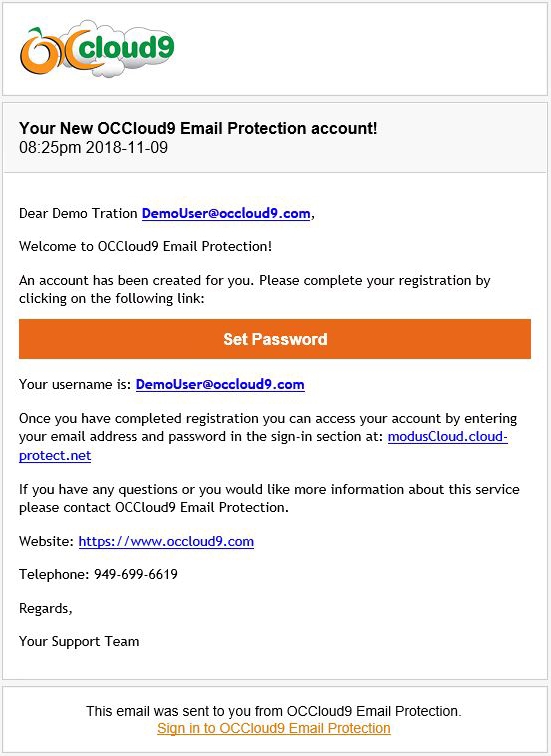Click the bold email subject heading
The height and width of the screenshot is (756, 551).
click(x=198, y=128)
